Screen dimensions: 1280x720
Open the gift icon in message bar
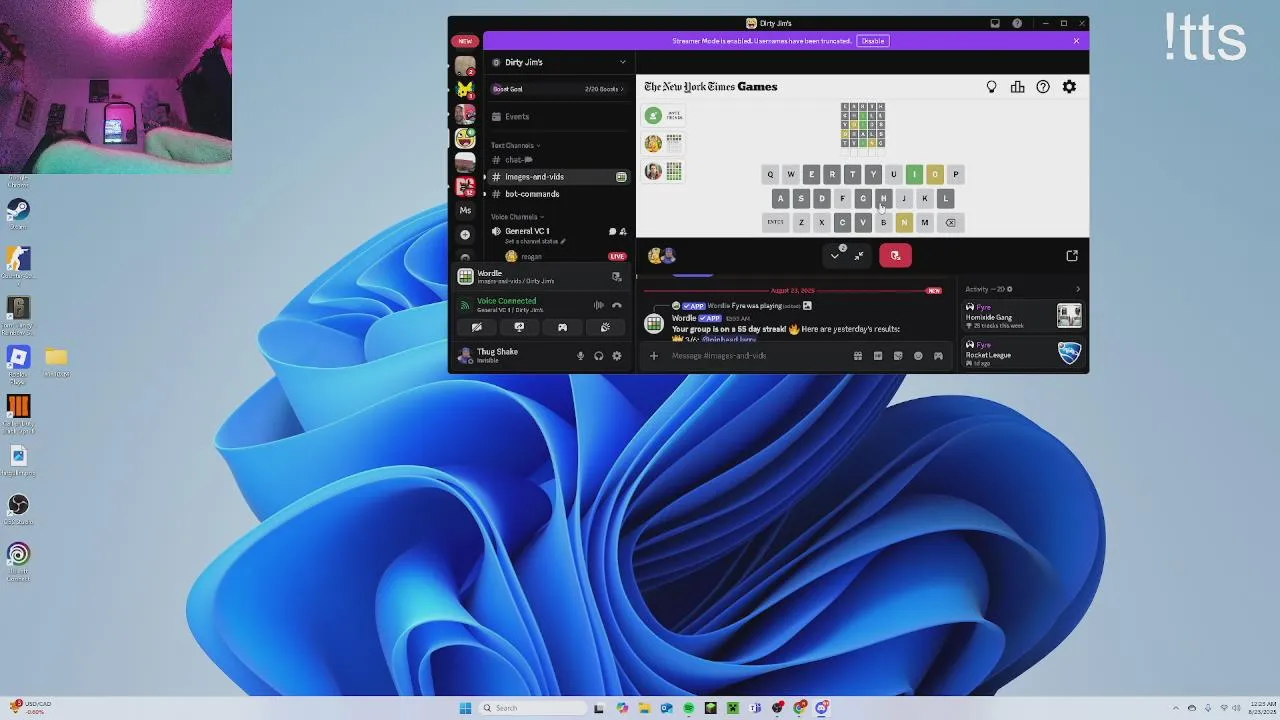click(x=857, y=356)
